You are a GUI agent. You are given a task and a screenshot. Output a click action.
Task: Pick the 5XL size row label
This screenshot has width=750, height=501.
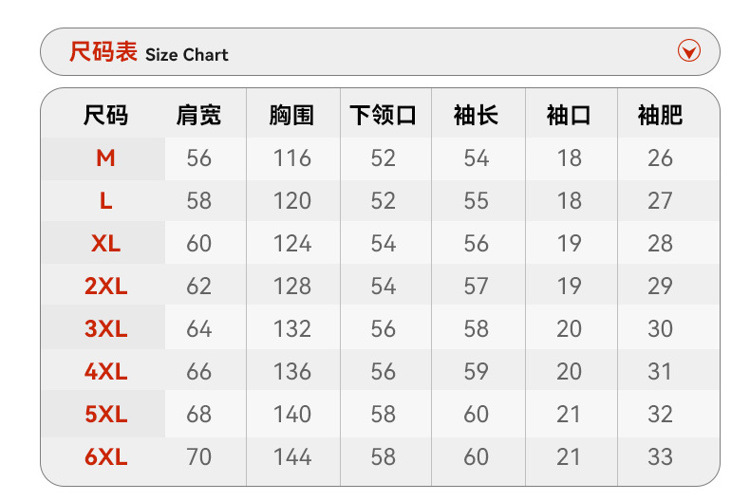[x=105, y=414]
